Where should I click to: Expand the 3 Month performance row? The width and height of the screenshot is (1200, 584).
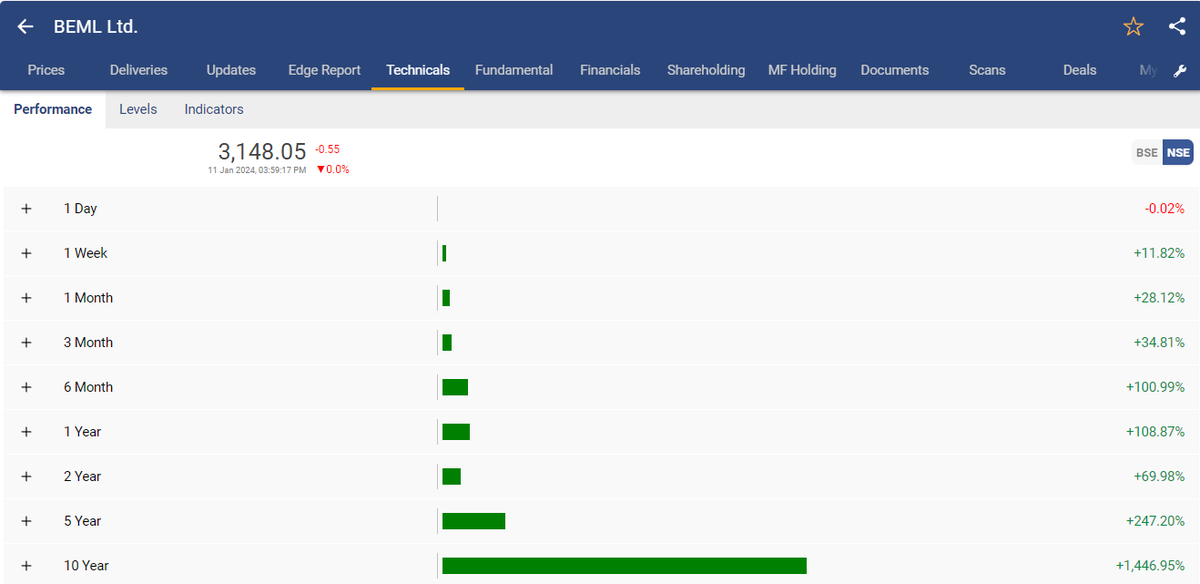point(26,342)
